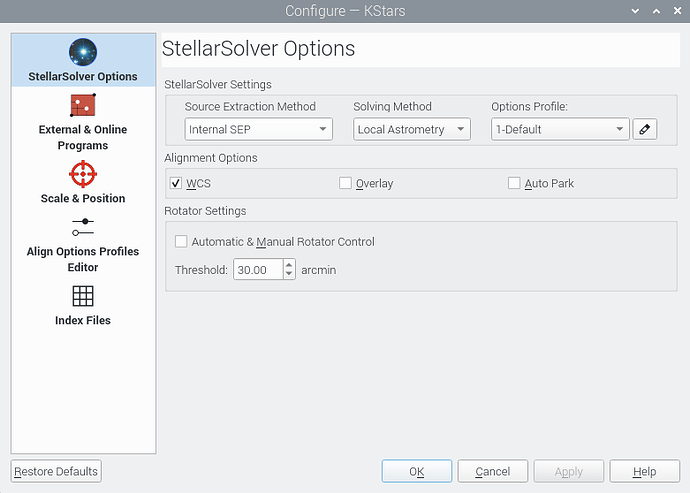The width and height of the screenshot is (690, 493).
Task: Maximize the Configure window
Action: 656,11
